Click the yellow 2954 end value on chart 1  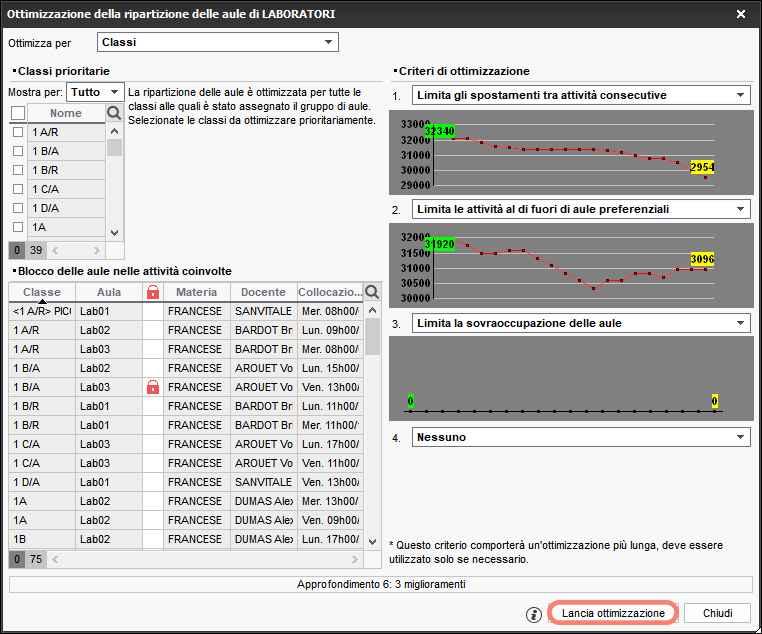click(x=702, y=168)
